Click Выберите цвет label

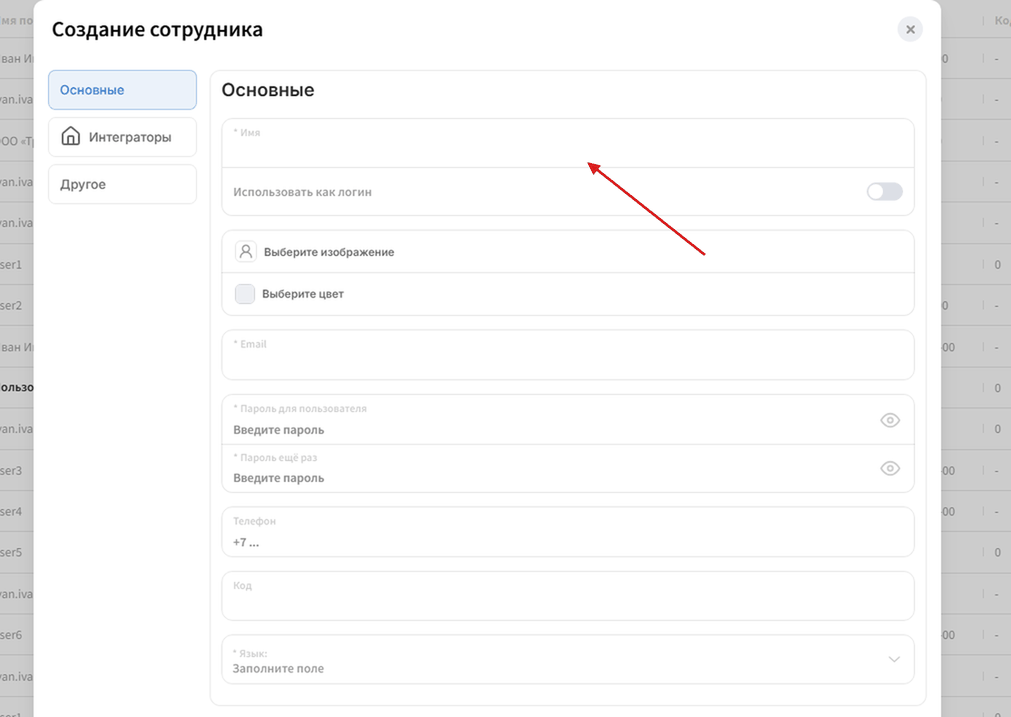coord(302,294)
